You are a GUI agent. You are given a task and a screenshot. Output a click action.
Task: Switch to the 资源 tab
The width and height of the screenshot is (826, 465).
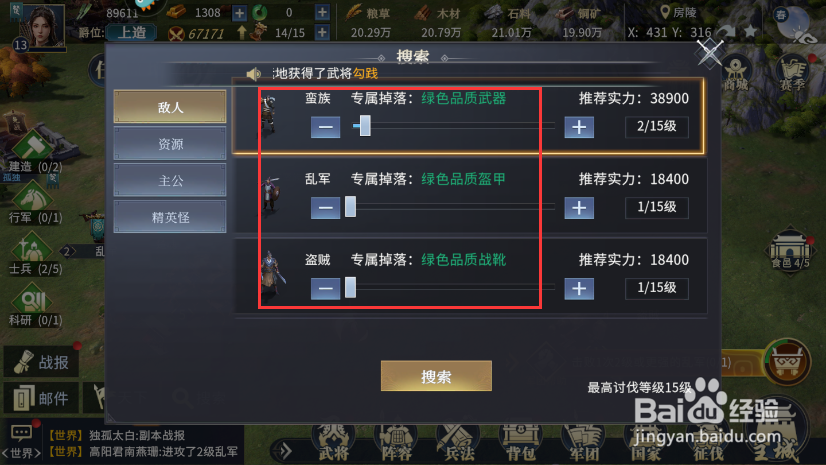click(x=170, y=144)
